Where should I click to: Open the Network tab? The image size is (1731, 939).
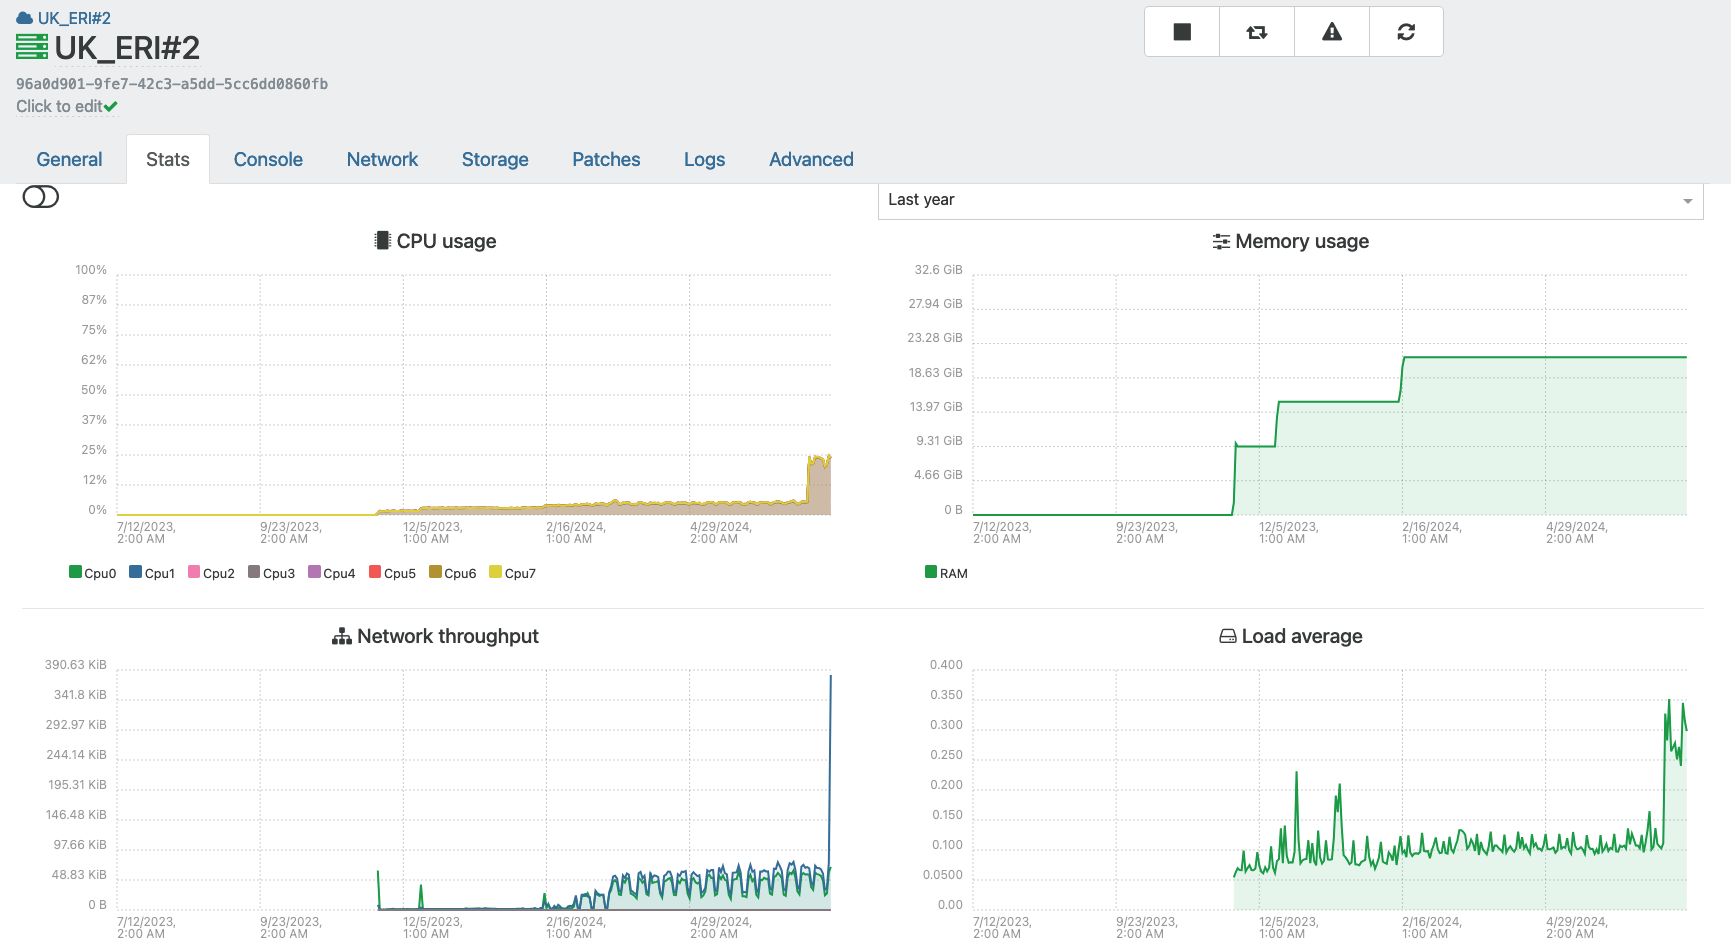click(382, 159)
